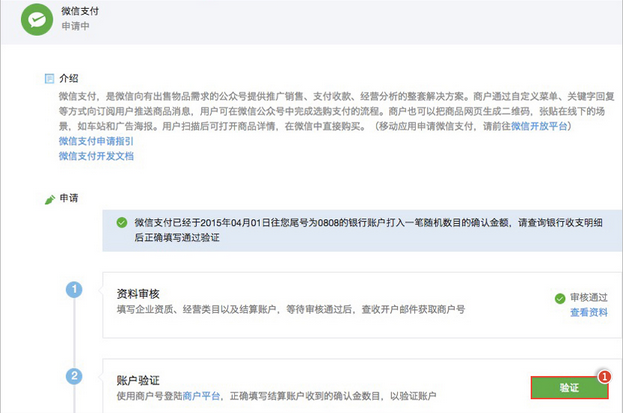The width and height of the screenshot is (624, 413).
Task: Click the 资料审核 step title
Action: pos(138,294)
